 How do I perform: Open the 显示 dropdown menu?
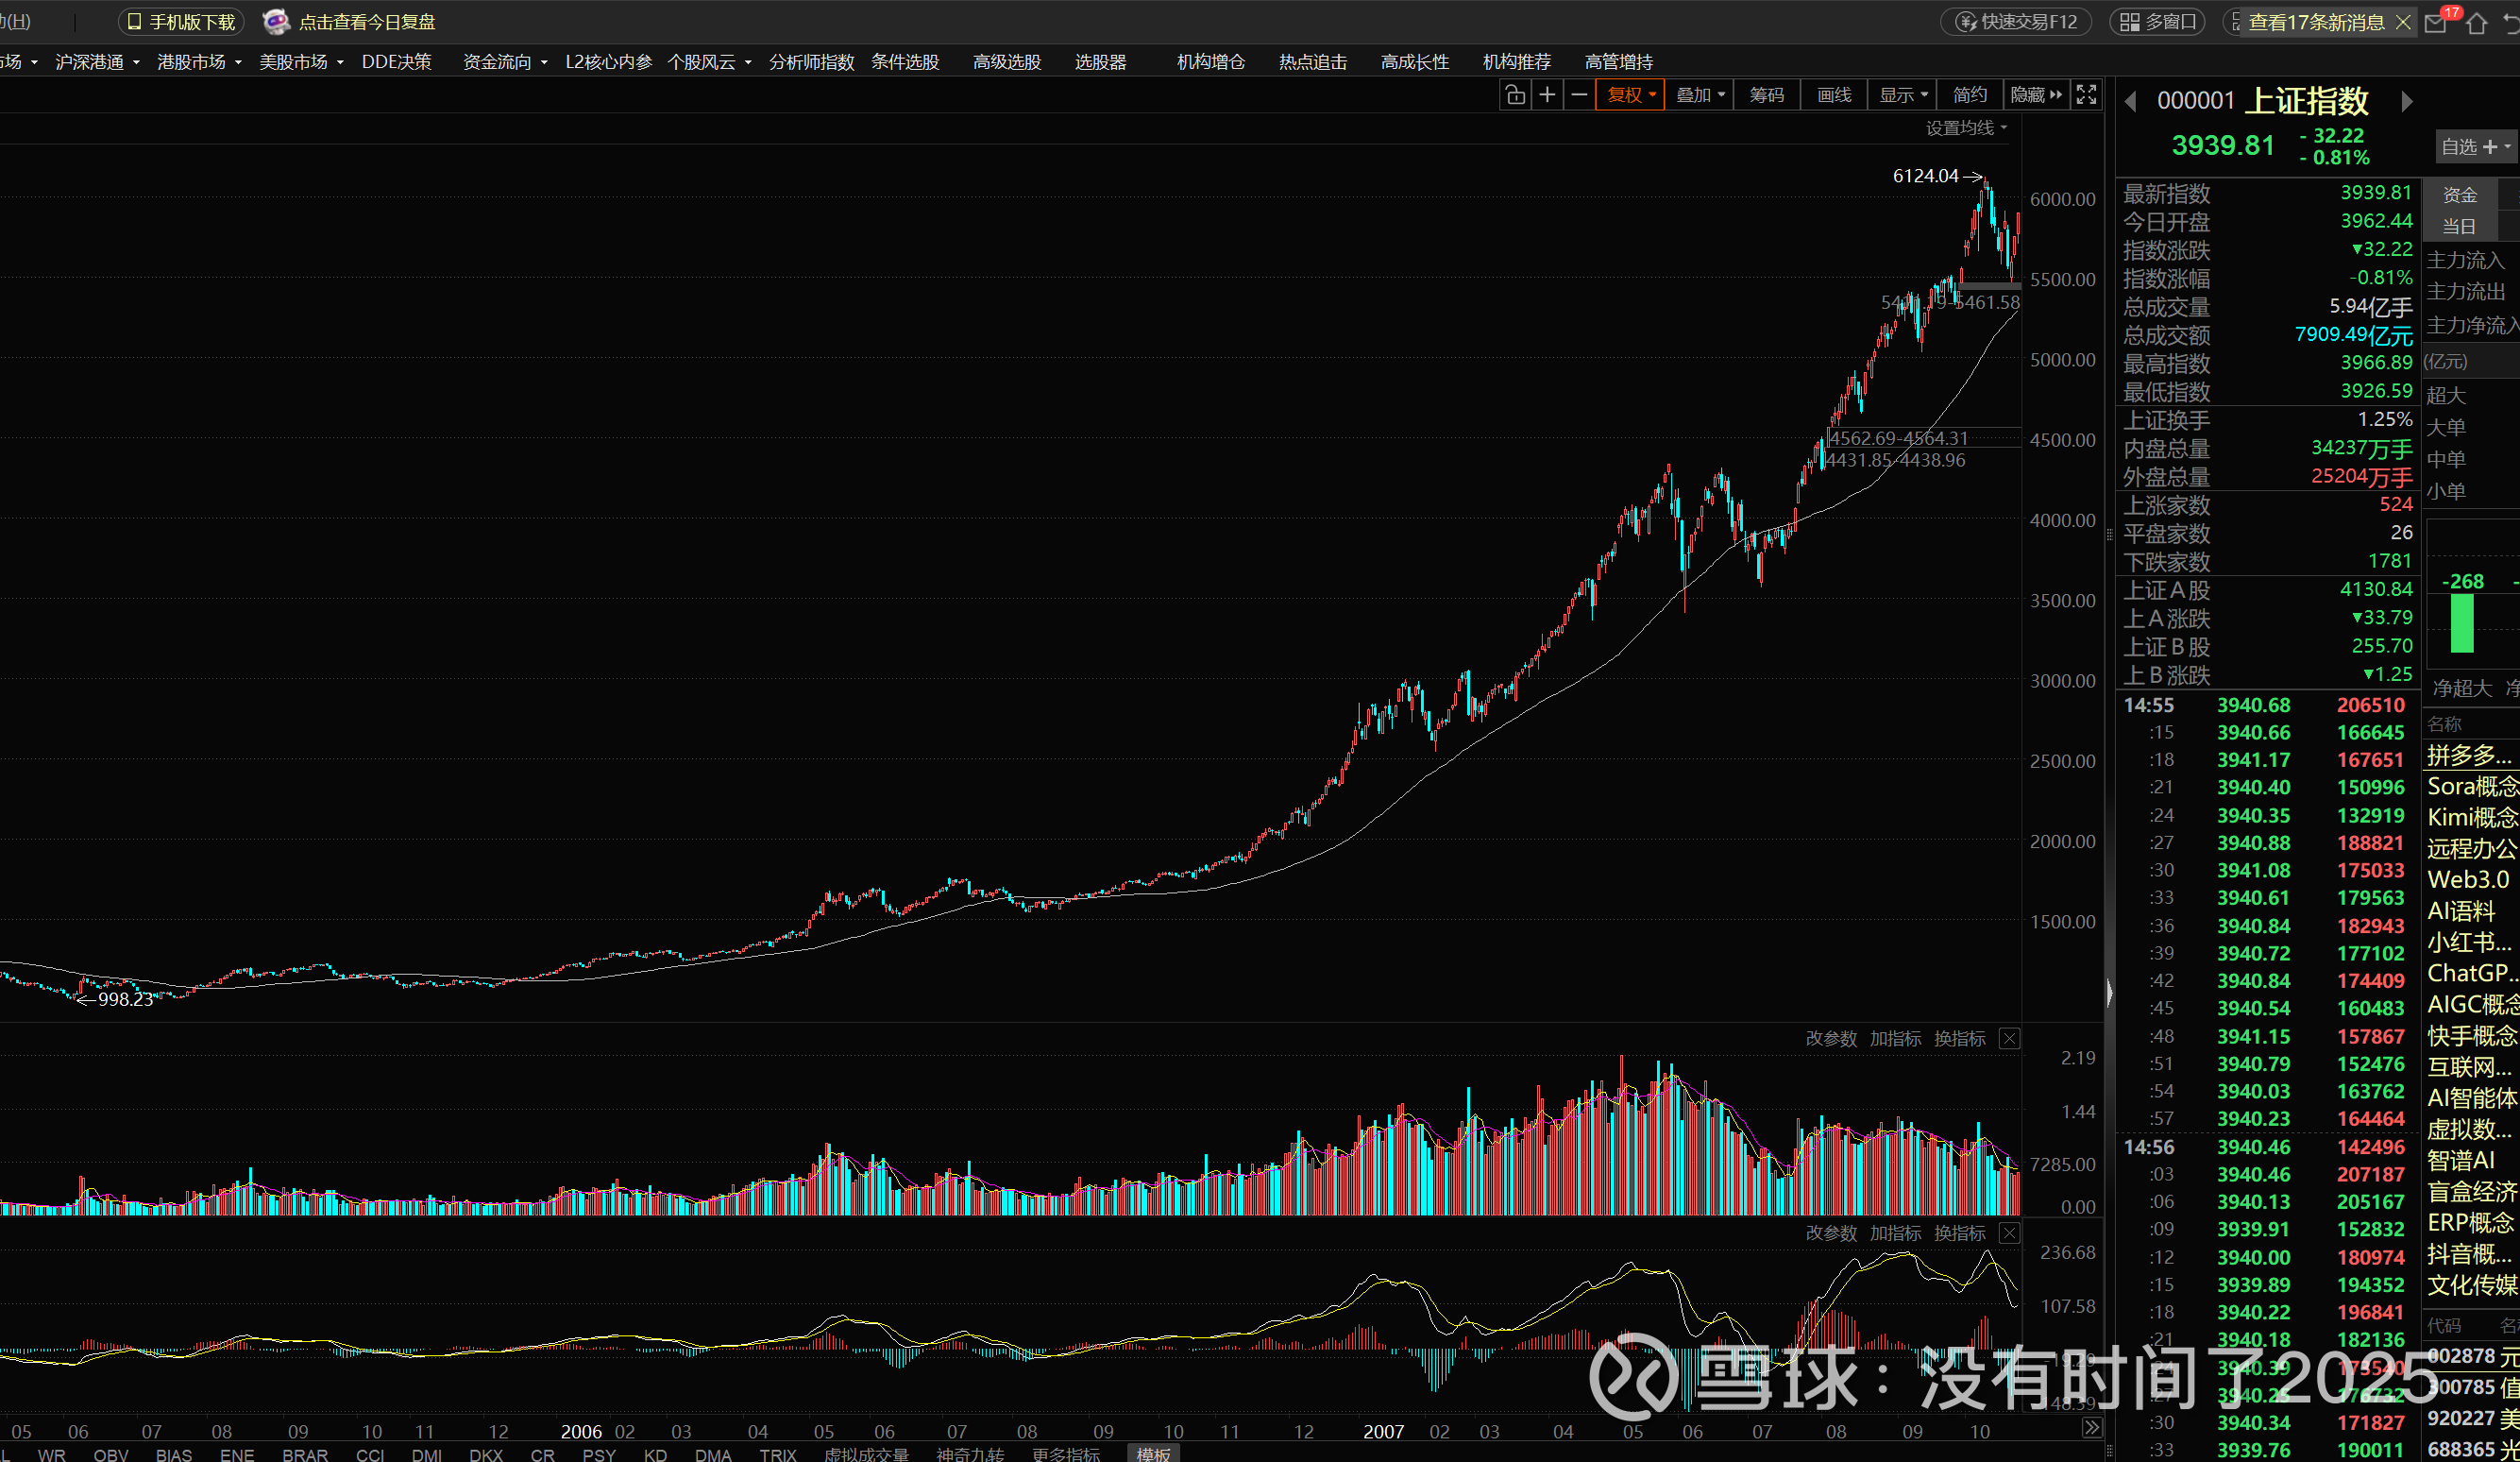click(1902, 95)
